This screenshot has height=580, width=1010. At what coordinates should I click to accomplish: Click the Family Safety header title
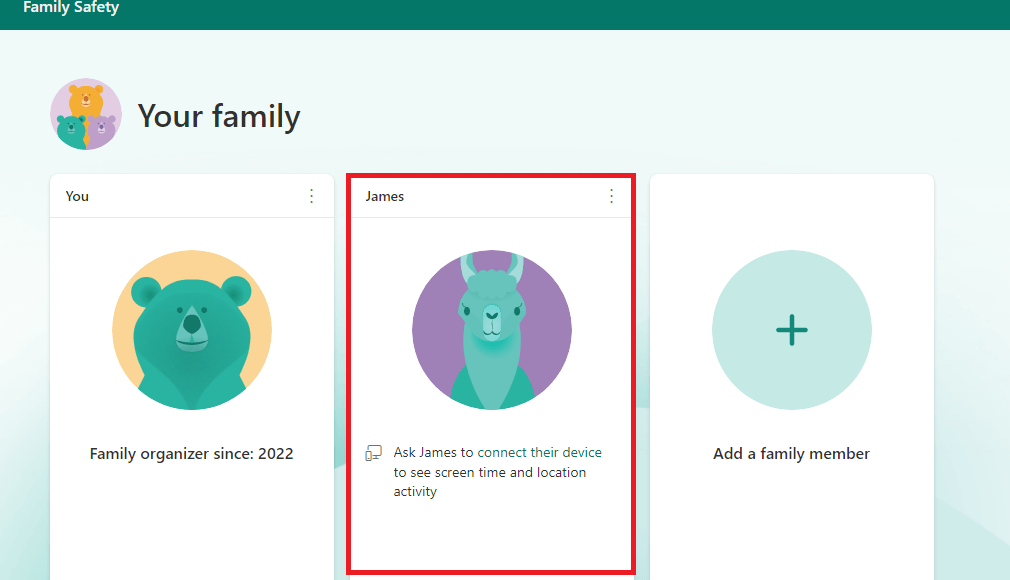(70, 8)
